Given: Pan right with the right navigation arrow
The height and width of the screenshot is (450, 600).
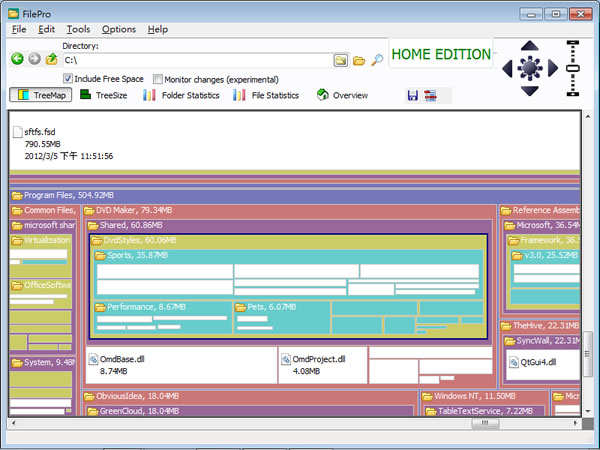Looking at the screenshot, I should [x=553, y=68].
